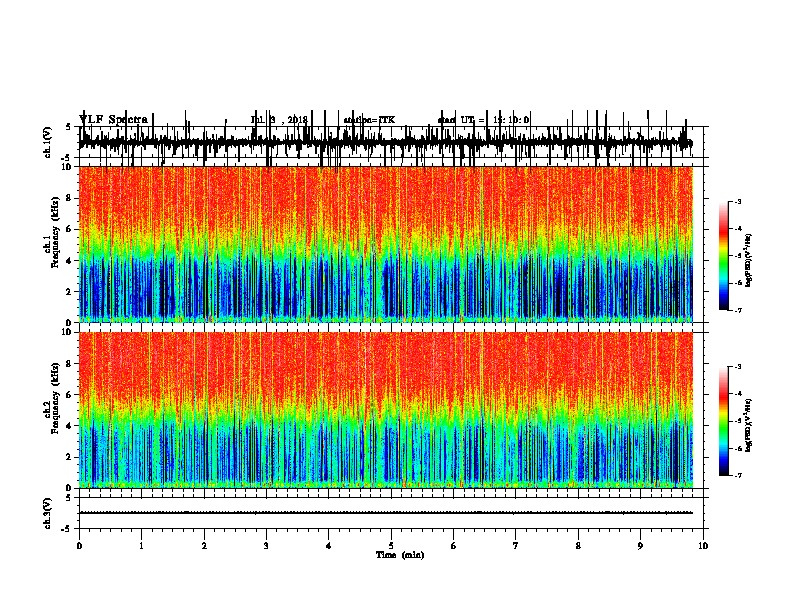Image resolution: width=792 pixels, height=612 pixels.
Task: Click the '8' kHz tick on ch.2 spectrogram
Action: [69, 364]
